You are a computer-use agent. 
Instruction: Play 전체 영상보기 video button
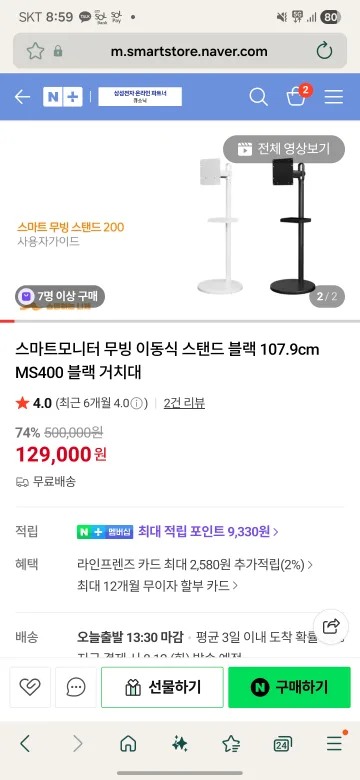284,149
